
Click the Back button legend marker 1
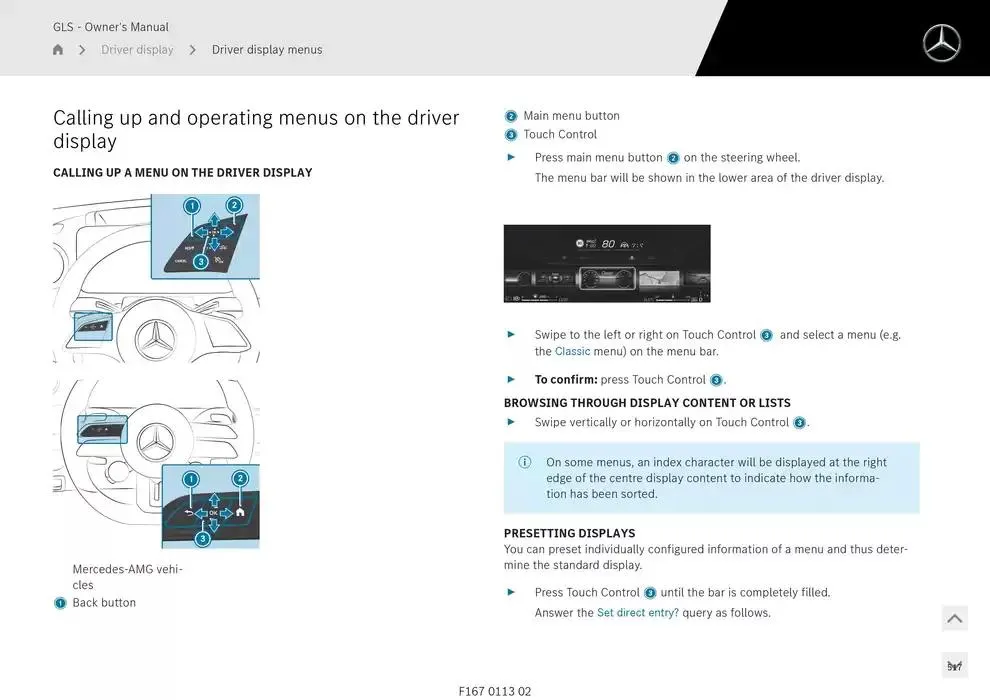tap(60, 603)
